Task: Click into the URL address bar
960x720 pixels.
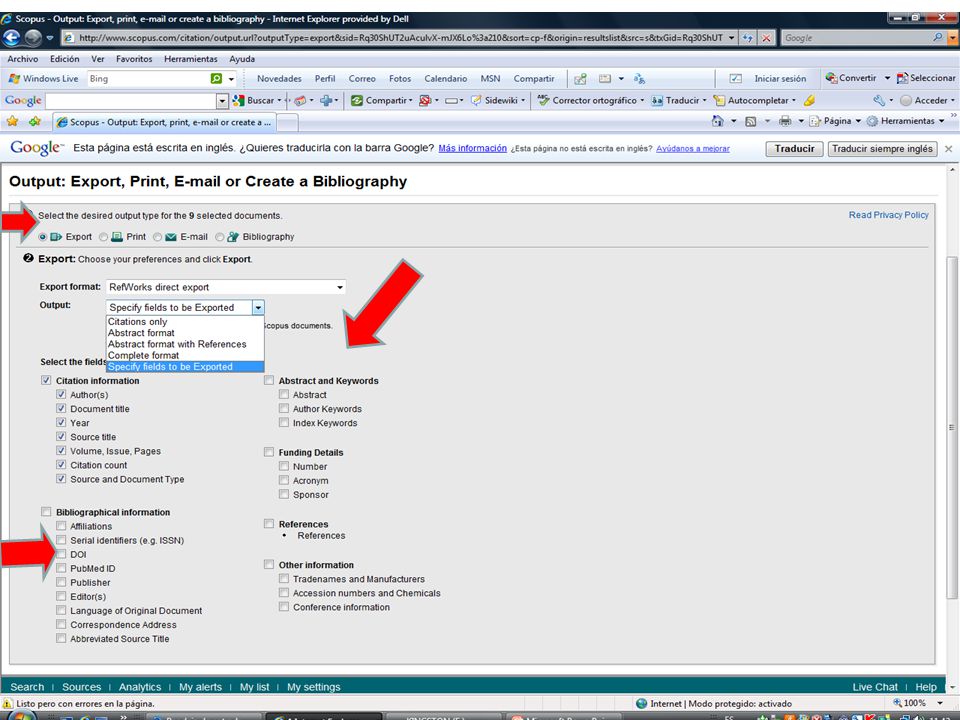Action: 401,38
